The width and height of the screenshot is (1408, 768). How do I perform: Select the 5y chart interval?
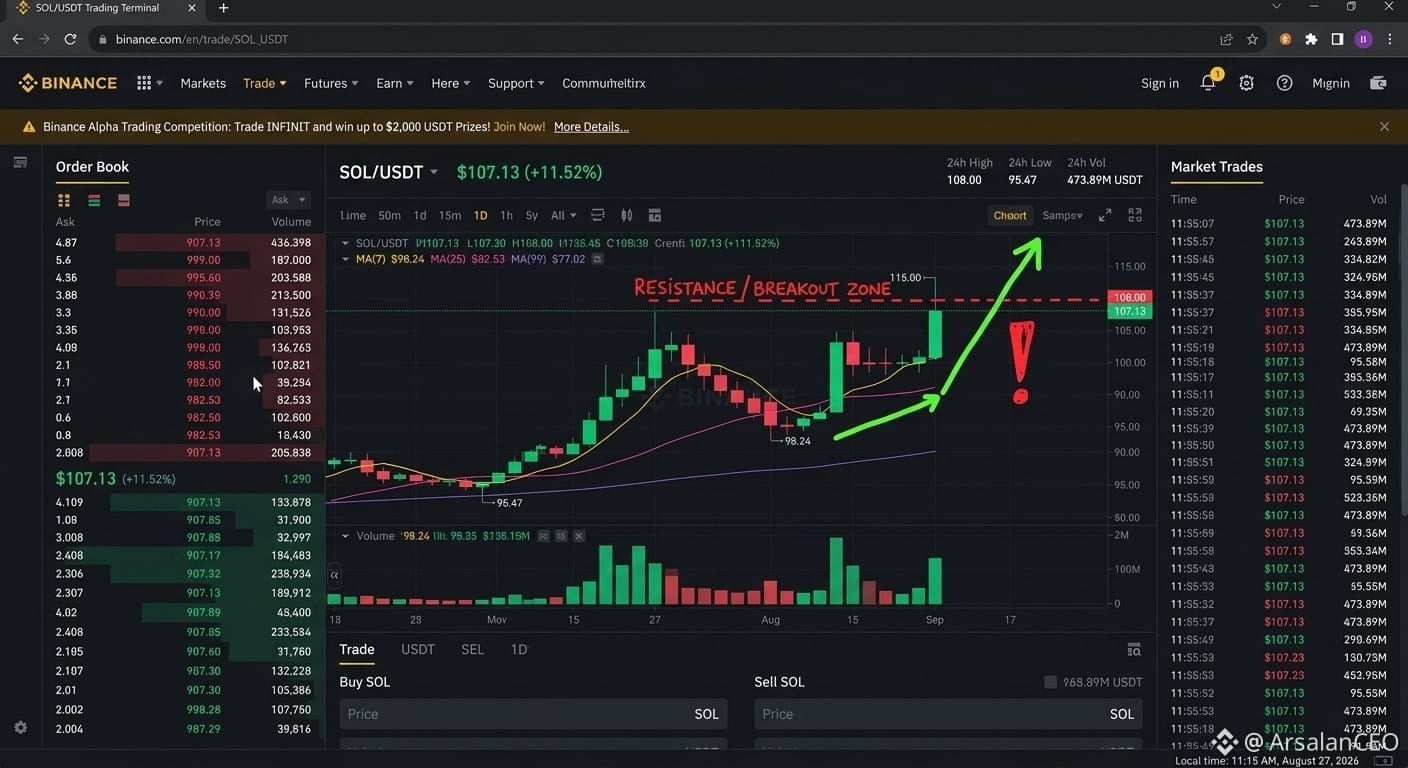(531, 215)
